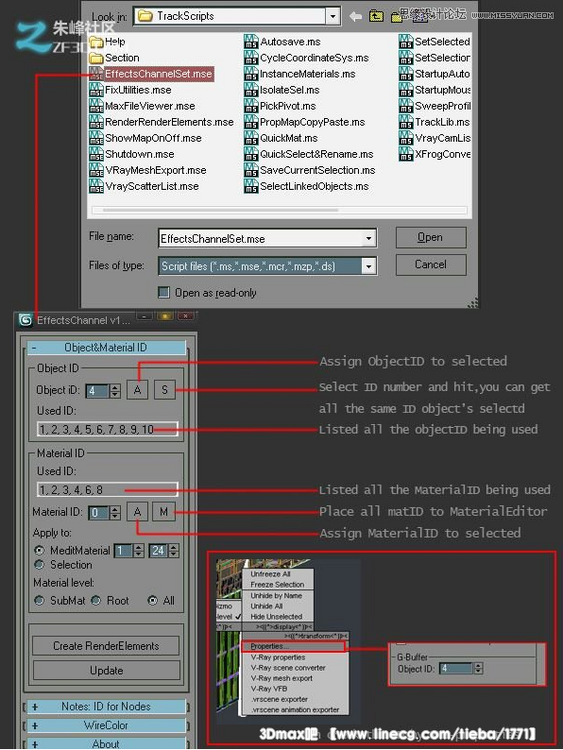Choose Hide Unselected menu entry
Viewport: 563px width, 750px height.
point(276,617)
